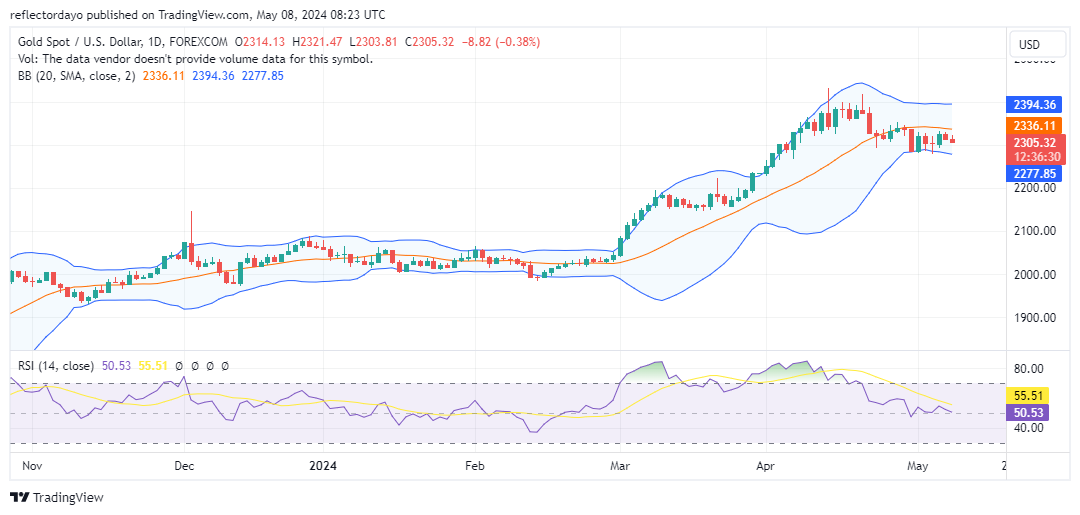Click the reflectordayo published header text

[198, 14]
